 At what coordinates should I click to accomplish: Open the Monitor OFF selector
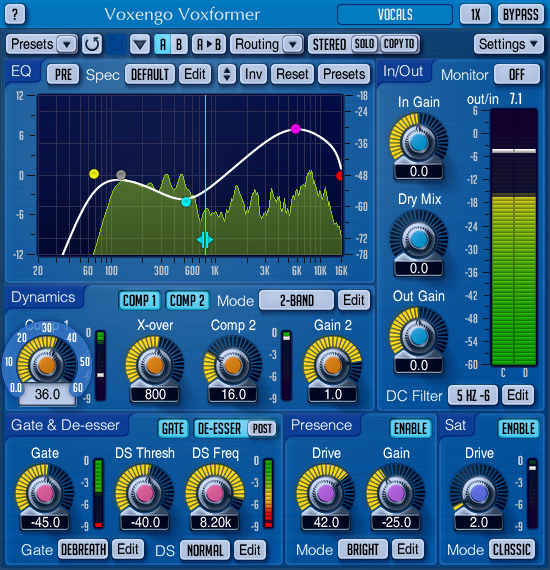pos(517,75)
